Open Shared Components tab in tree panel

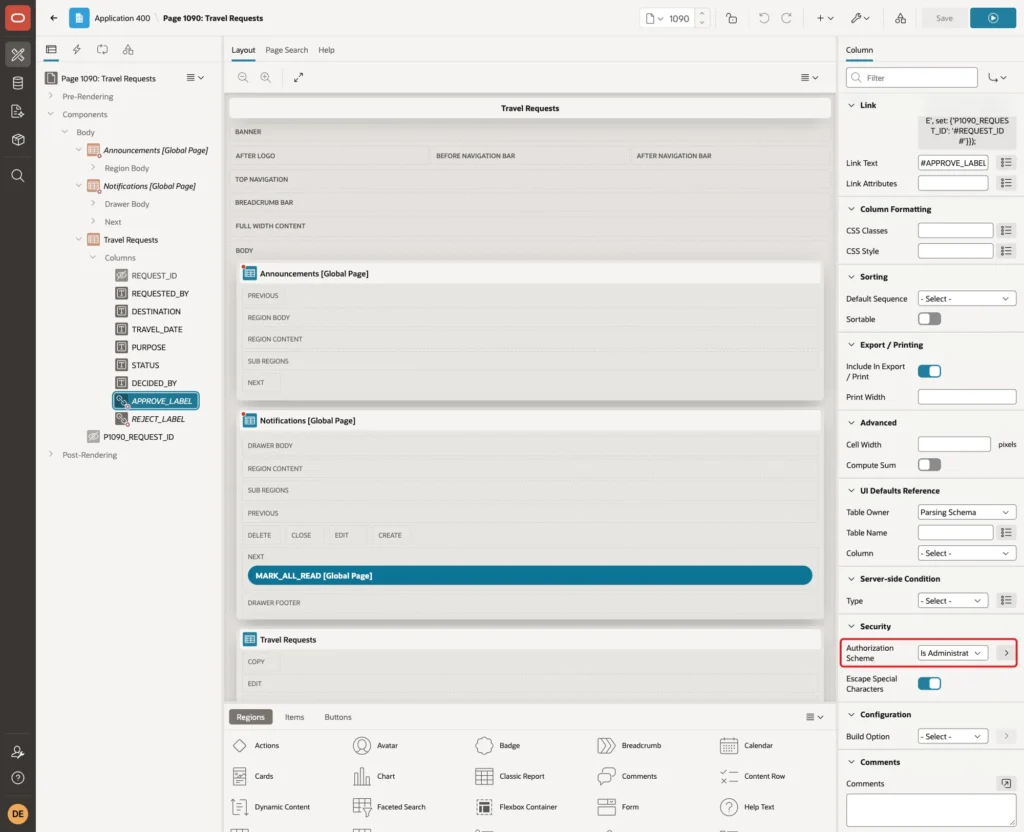click(128, 50)
